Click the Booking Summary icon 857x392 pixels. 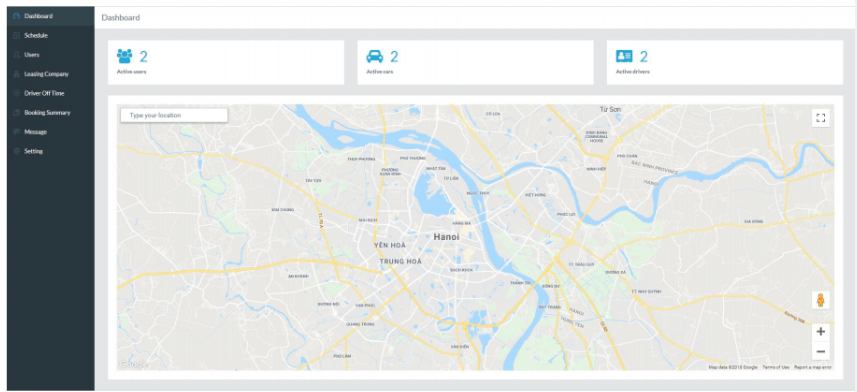pos(16,113)
